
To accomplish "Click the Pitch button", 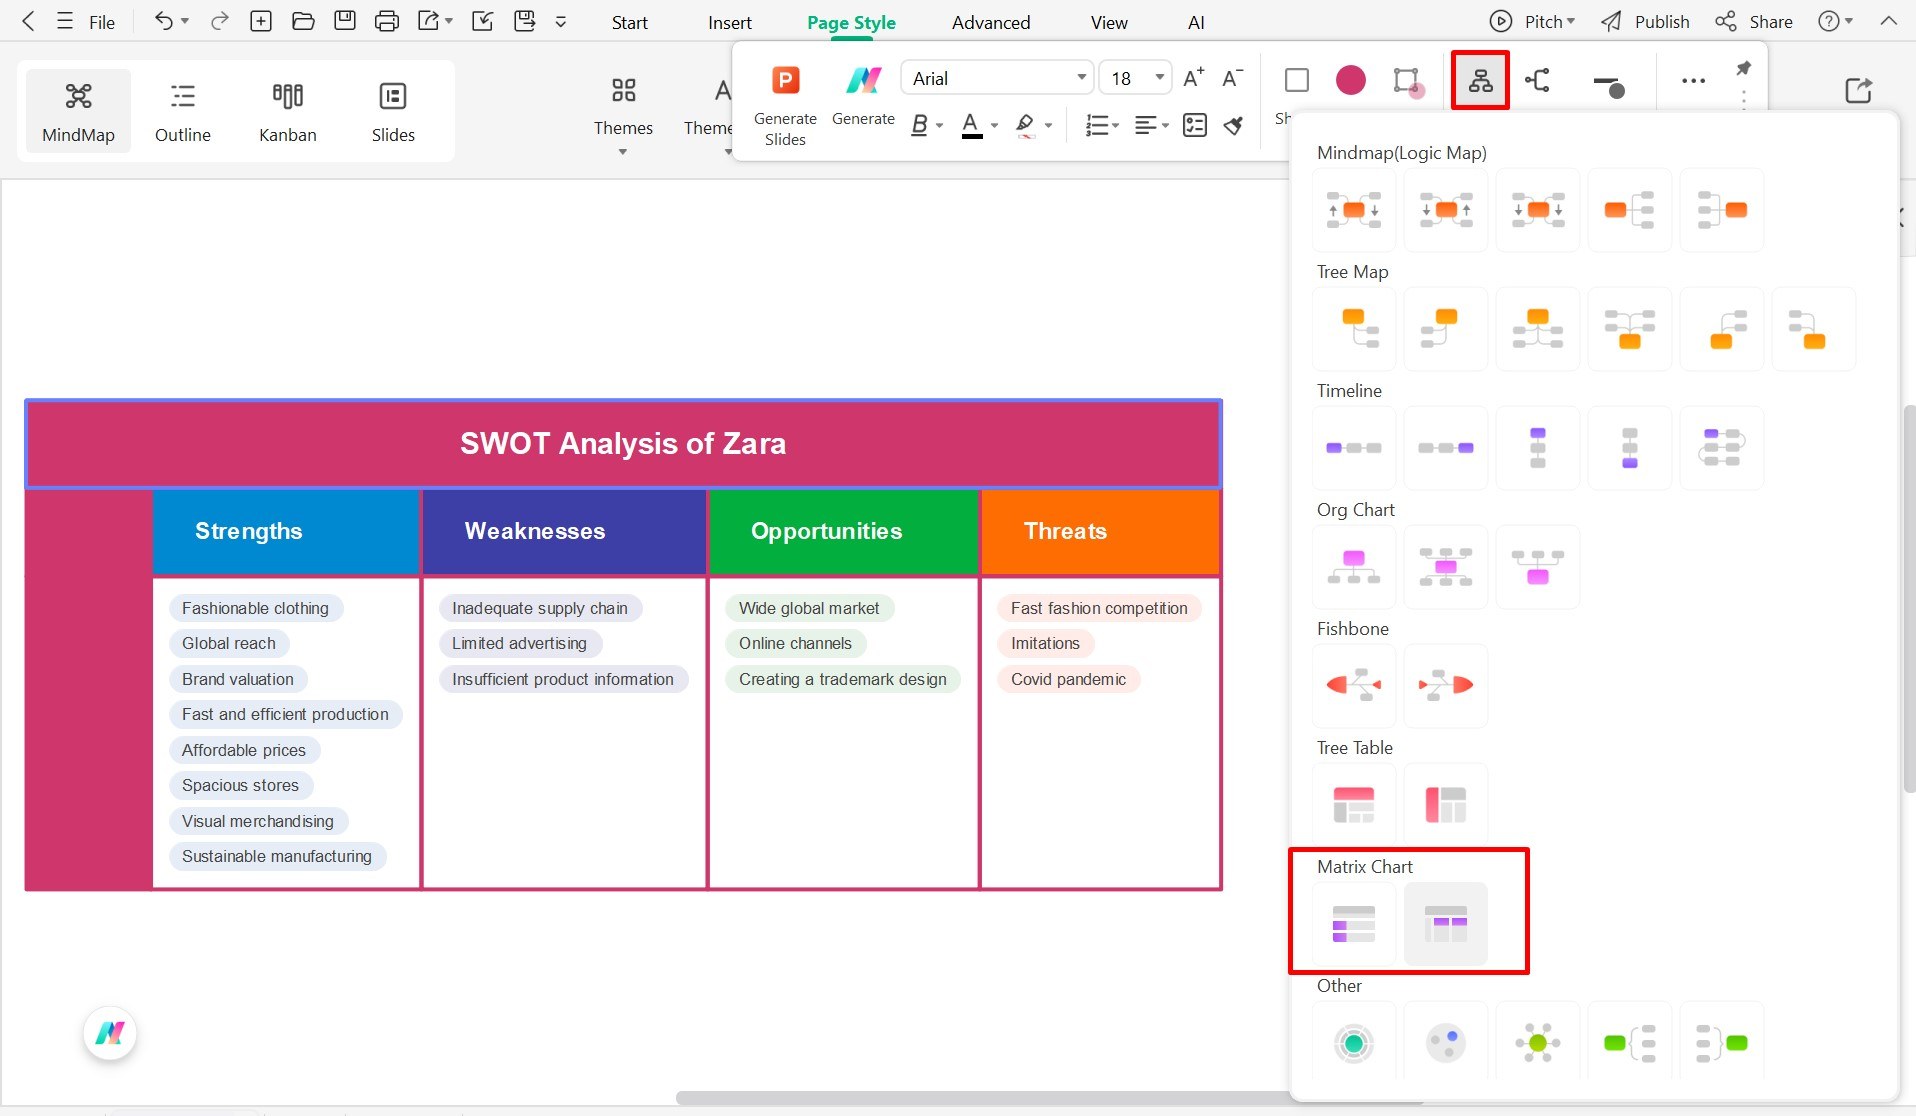I will pos(1532,21).
